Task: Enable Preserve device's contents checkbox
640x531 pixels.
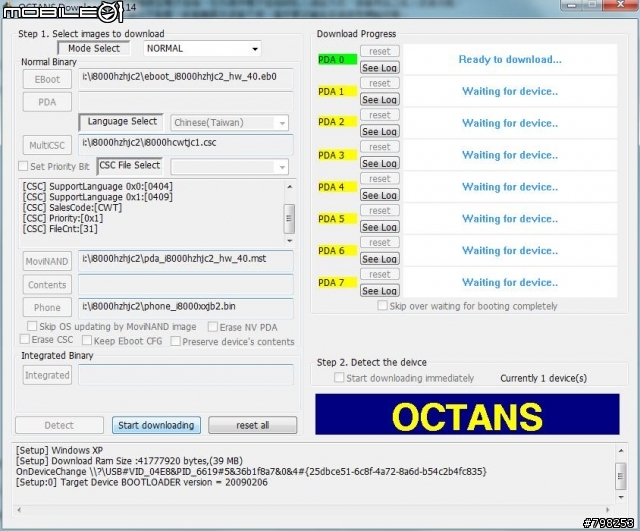Action: point(176,341)
